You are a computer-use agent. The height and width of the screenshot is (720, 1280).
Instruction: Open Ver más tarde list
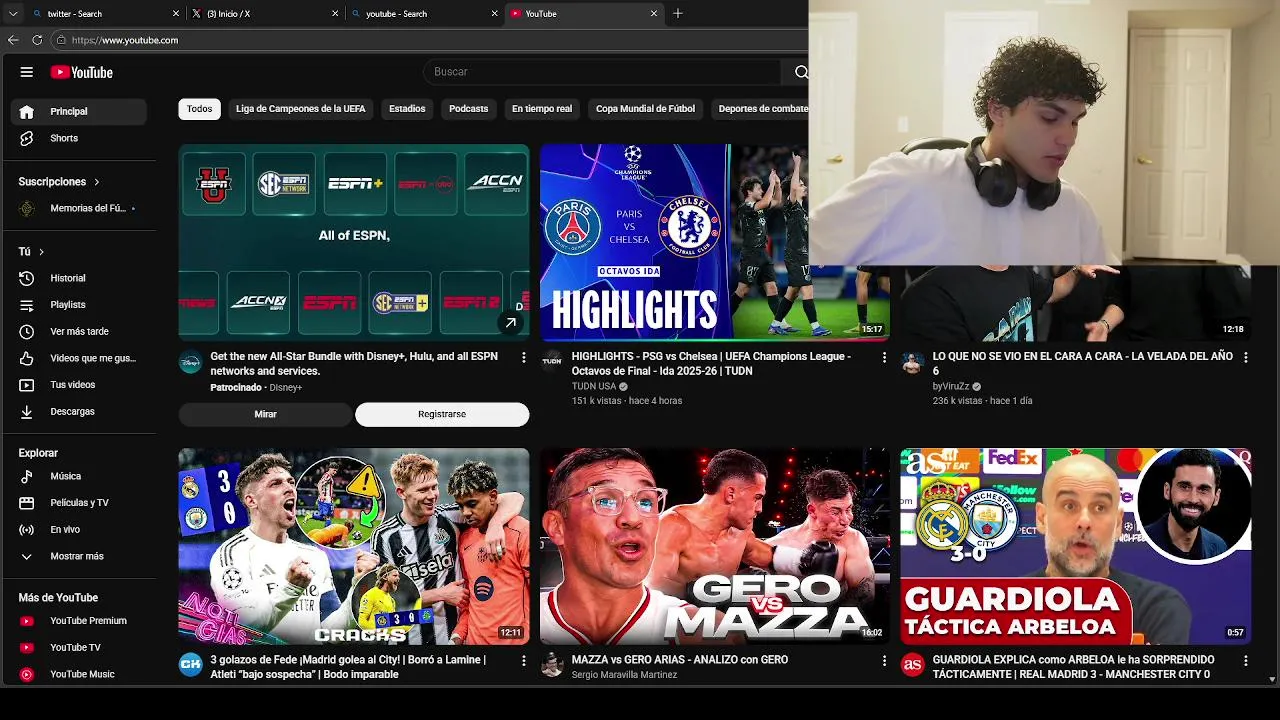78,331
